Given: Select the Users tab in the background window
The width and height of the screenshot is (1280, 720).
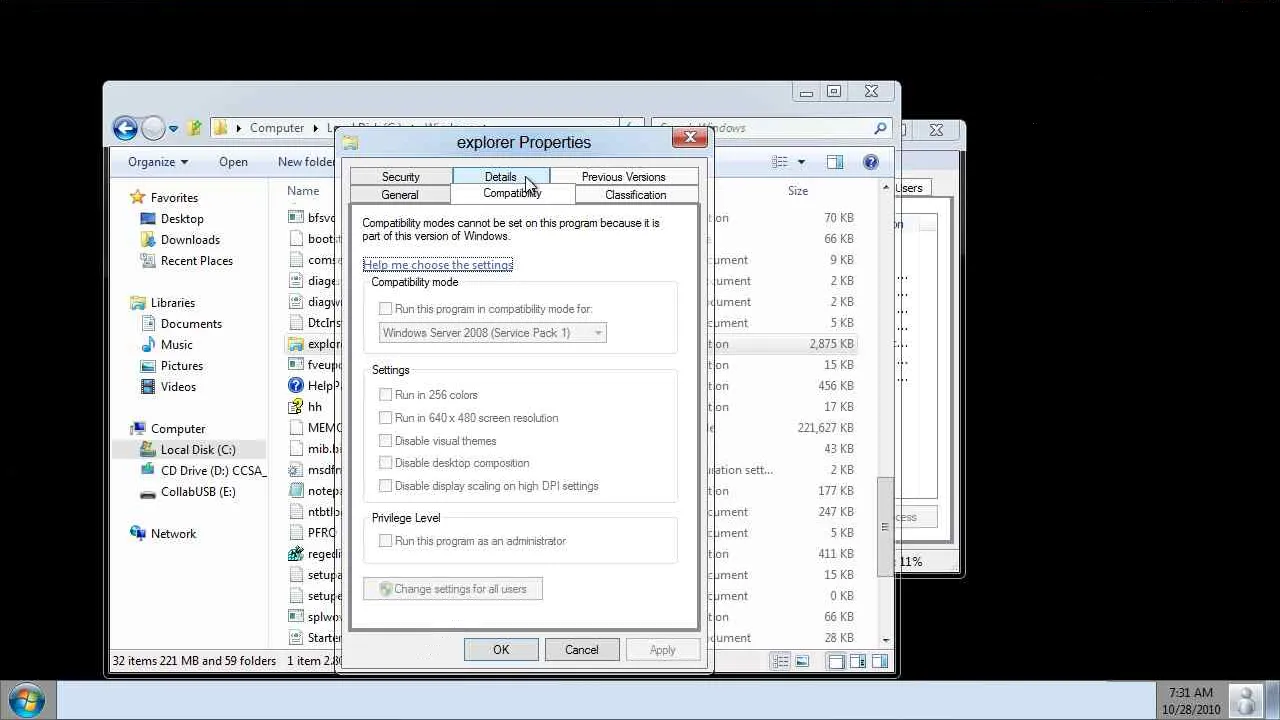Looking at the screenshot, I should point(910,188).
